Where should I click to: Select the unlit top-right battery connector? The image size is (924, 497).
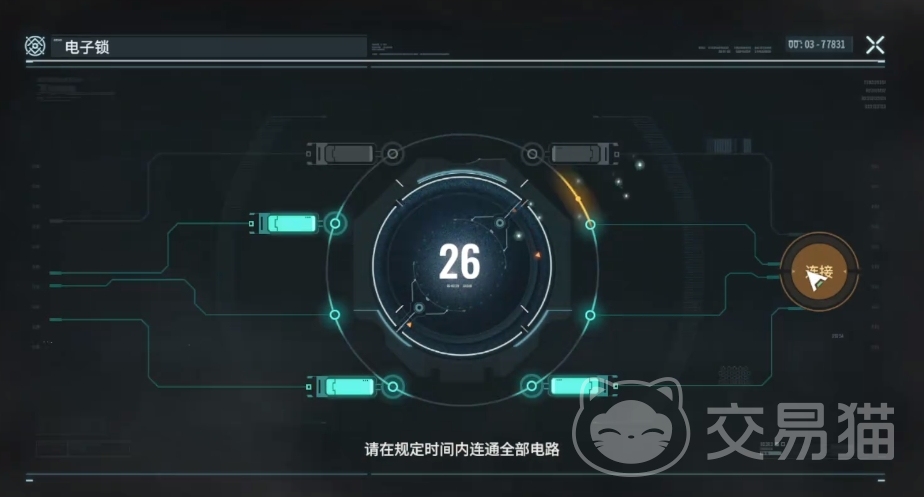click(584, 154)
